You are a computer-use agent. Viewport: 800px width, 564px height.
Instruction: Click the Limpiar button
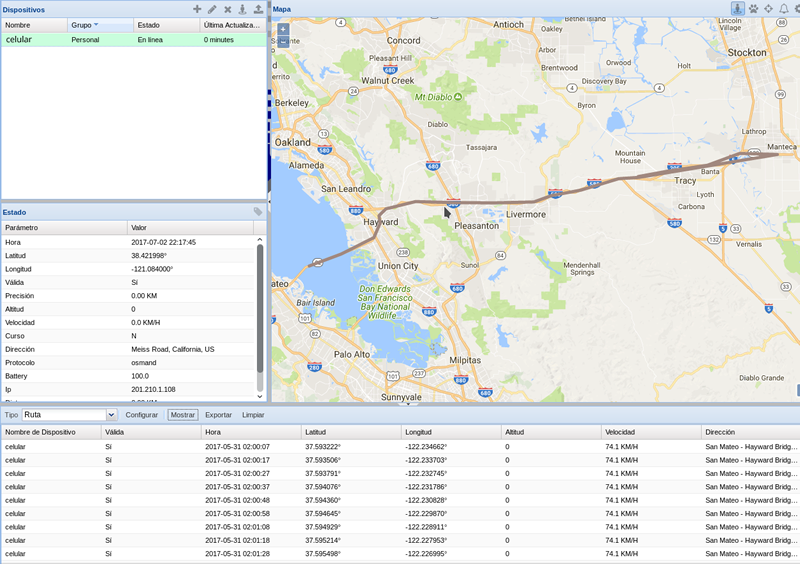click(253, 415)
